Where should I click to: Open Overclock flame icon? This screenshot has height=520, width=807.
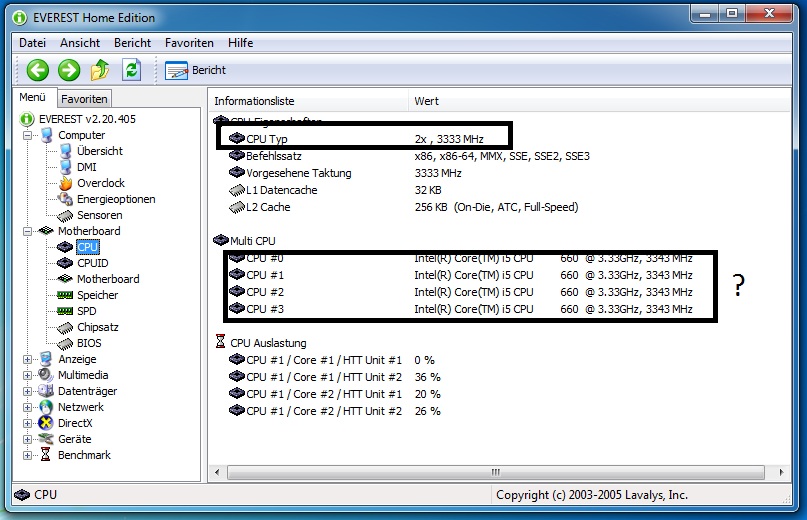click(65, 183)
